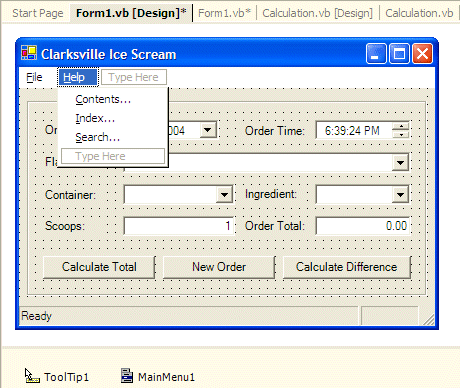This screenshot has width=460, height=388.
Task: Select the Form1.vb [Design] tab
Action: [131, 13]
